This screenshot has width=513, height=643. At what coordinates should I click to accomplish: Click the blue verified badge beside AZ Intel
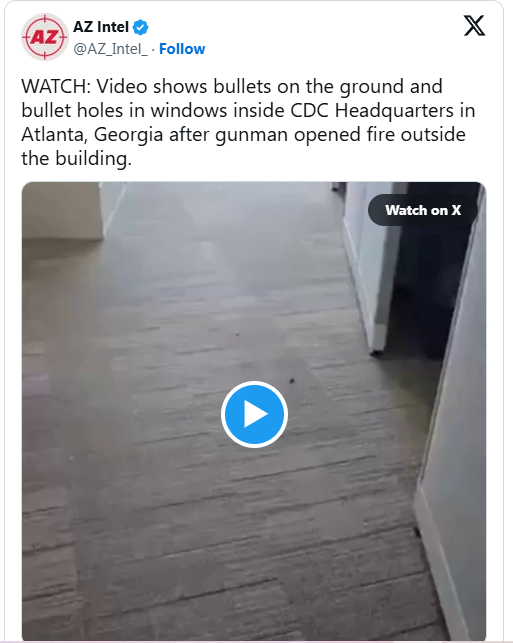tap(141, 27)
